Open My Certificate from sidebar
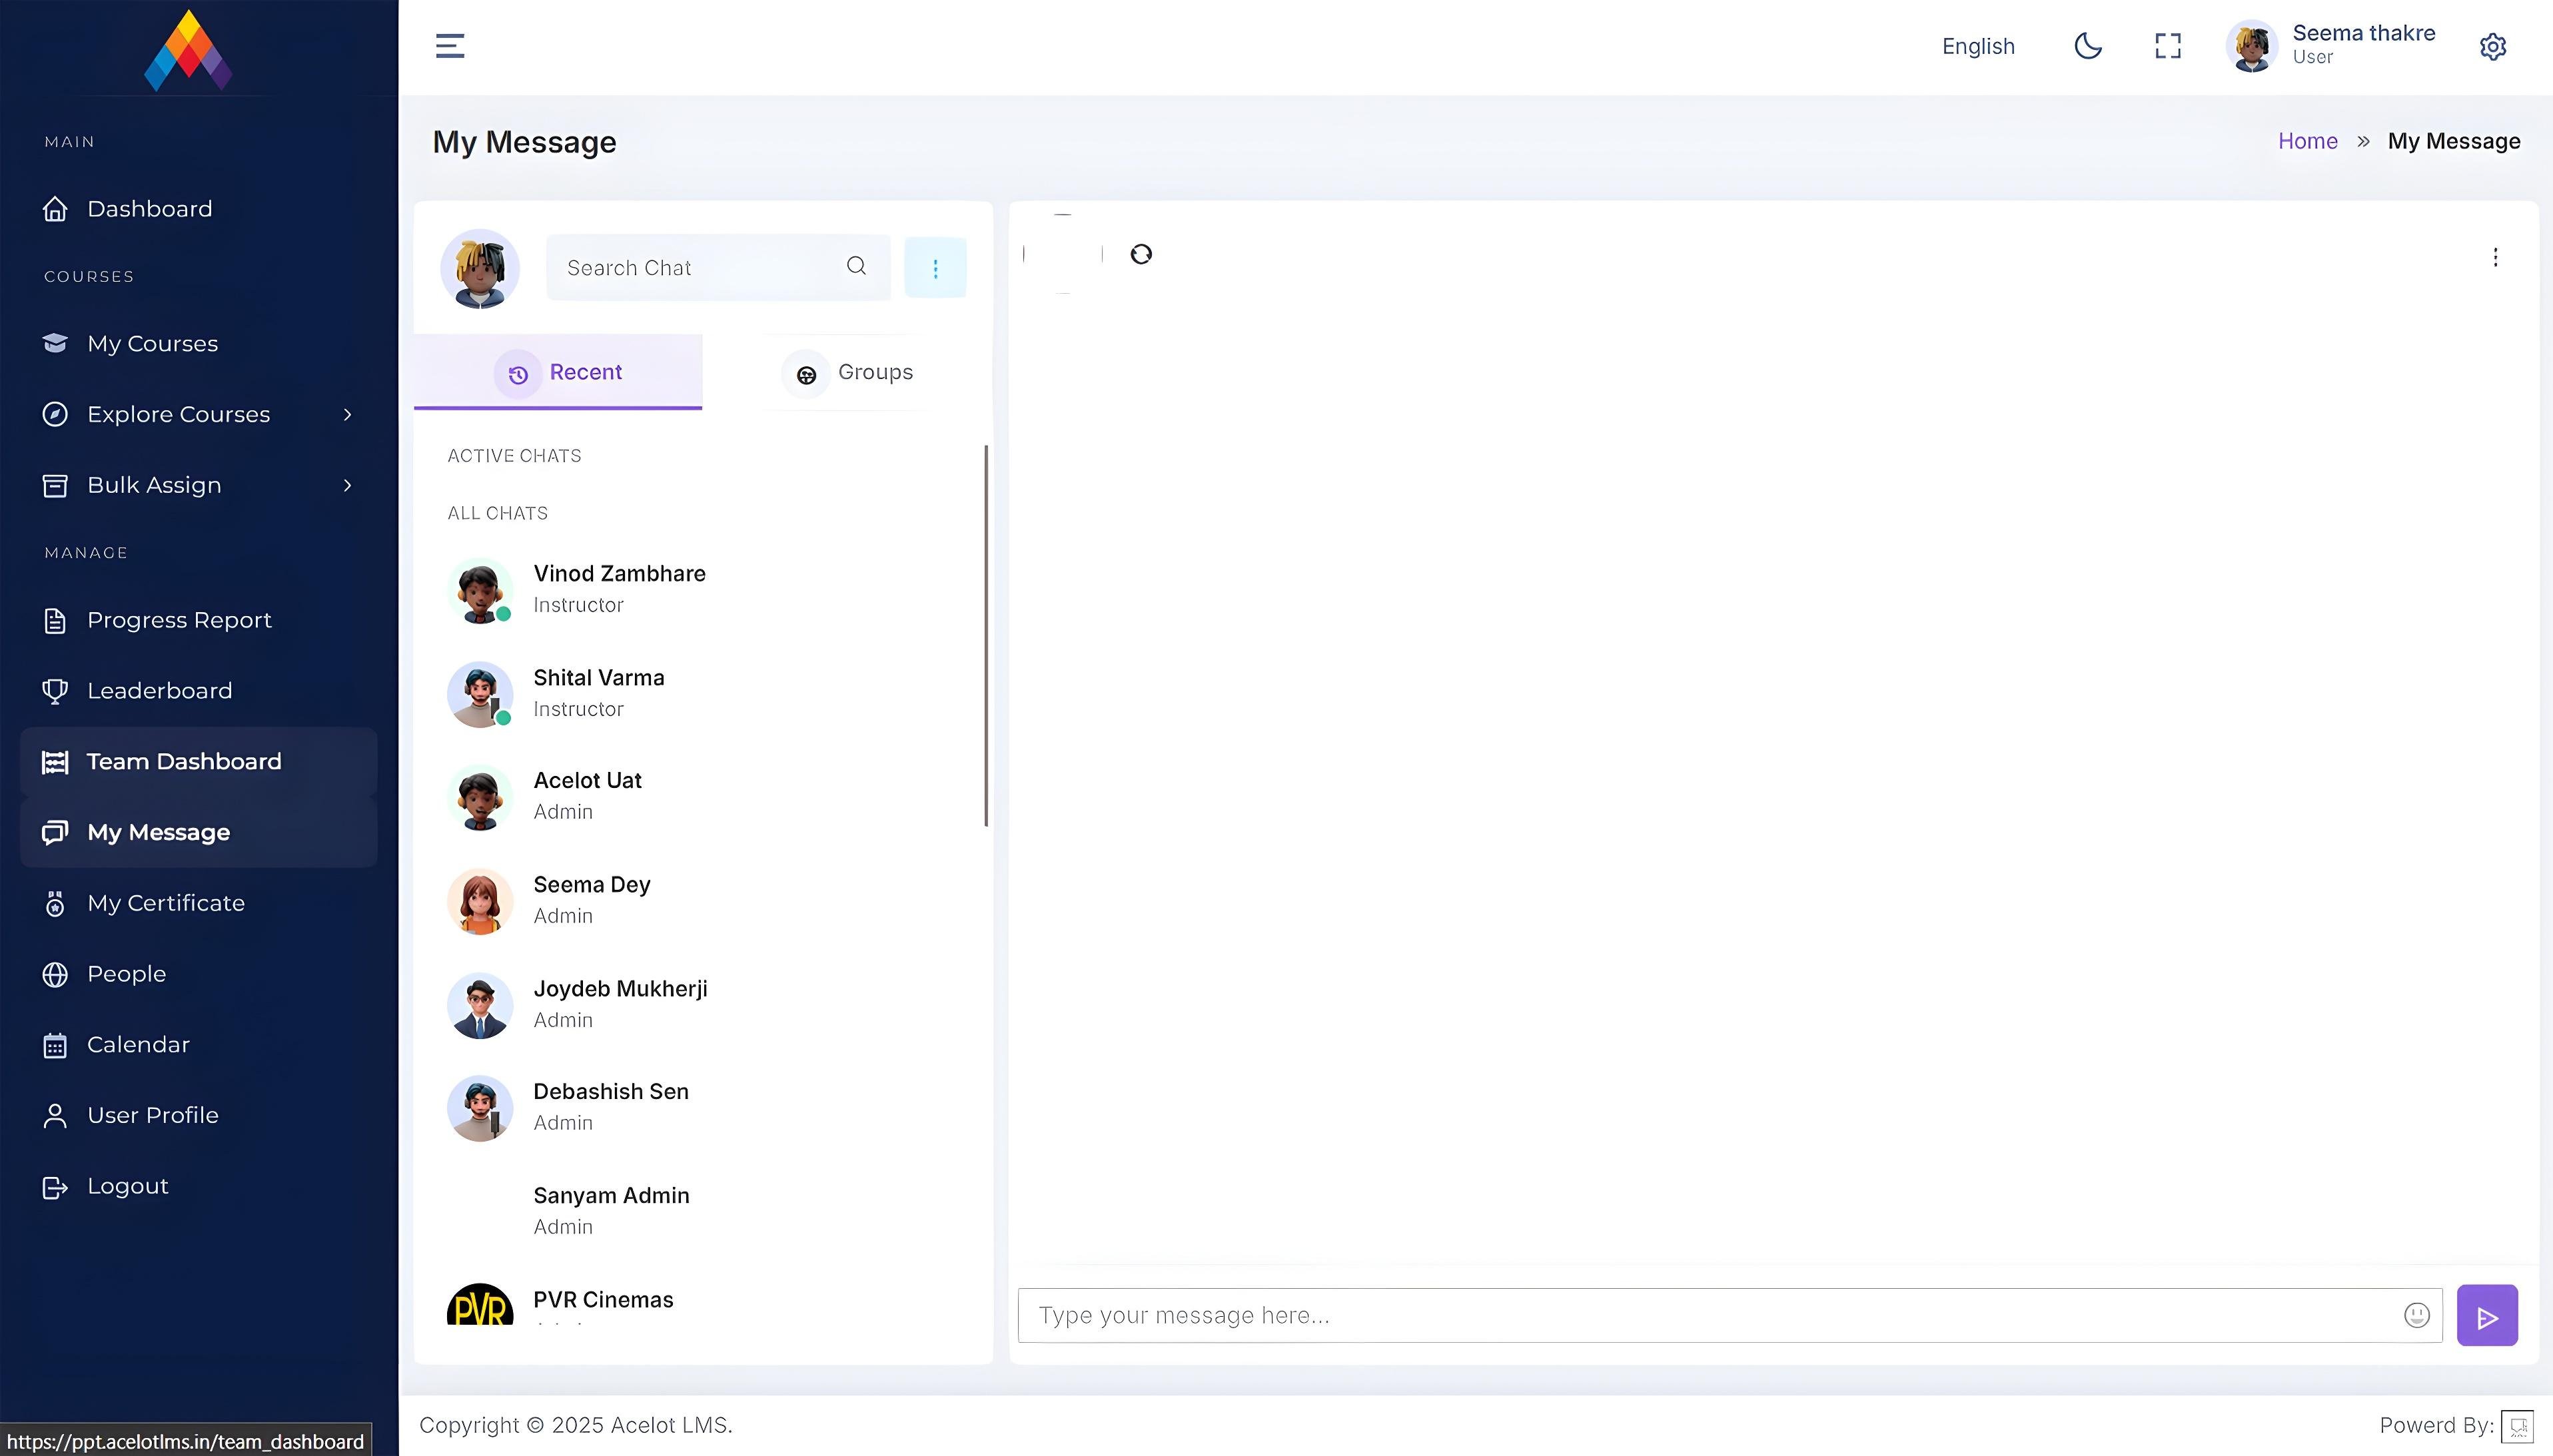Image resolution: width=2553 pixels, height=1456 pixels. (x=165, y=903)
